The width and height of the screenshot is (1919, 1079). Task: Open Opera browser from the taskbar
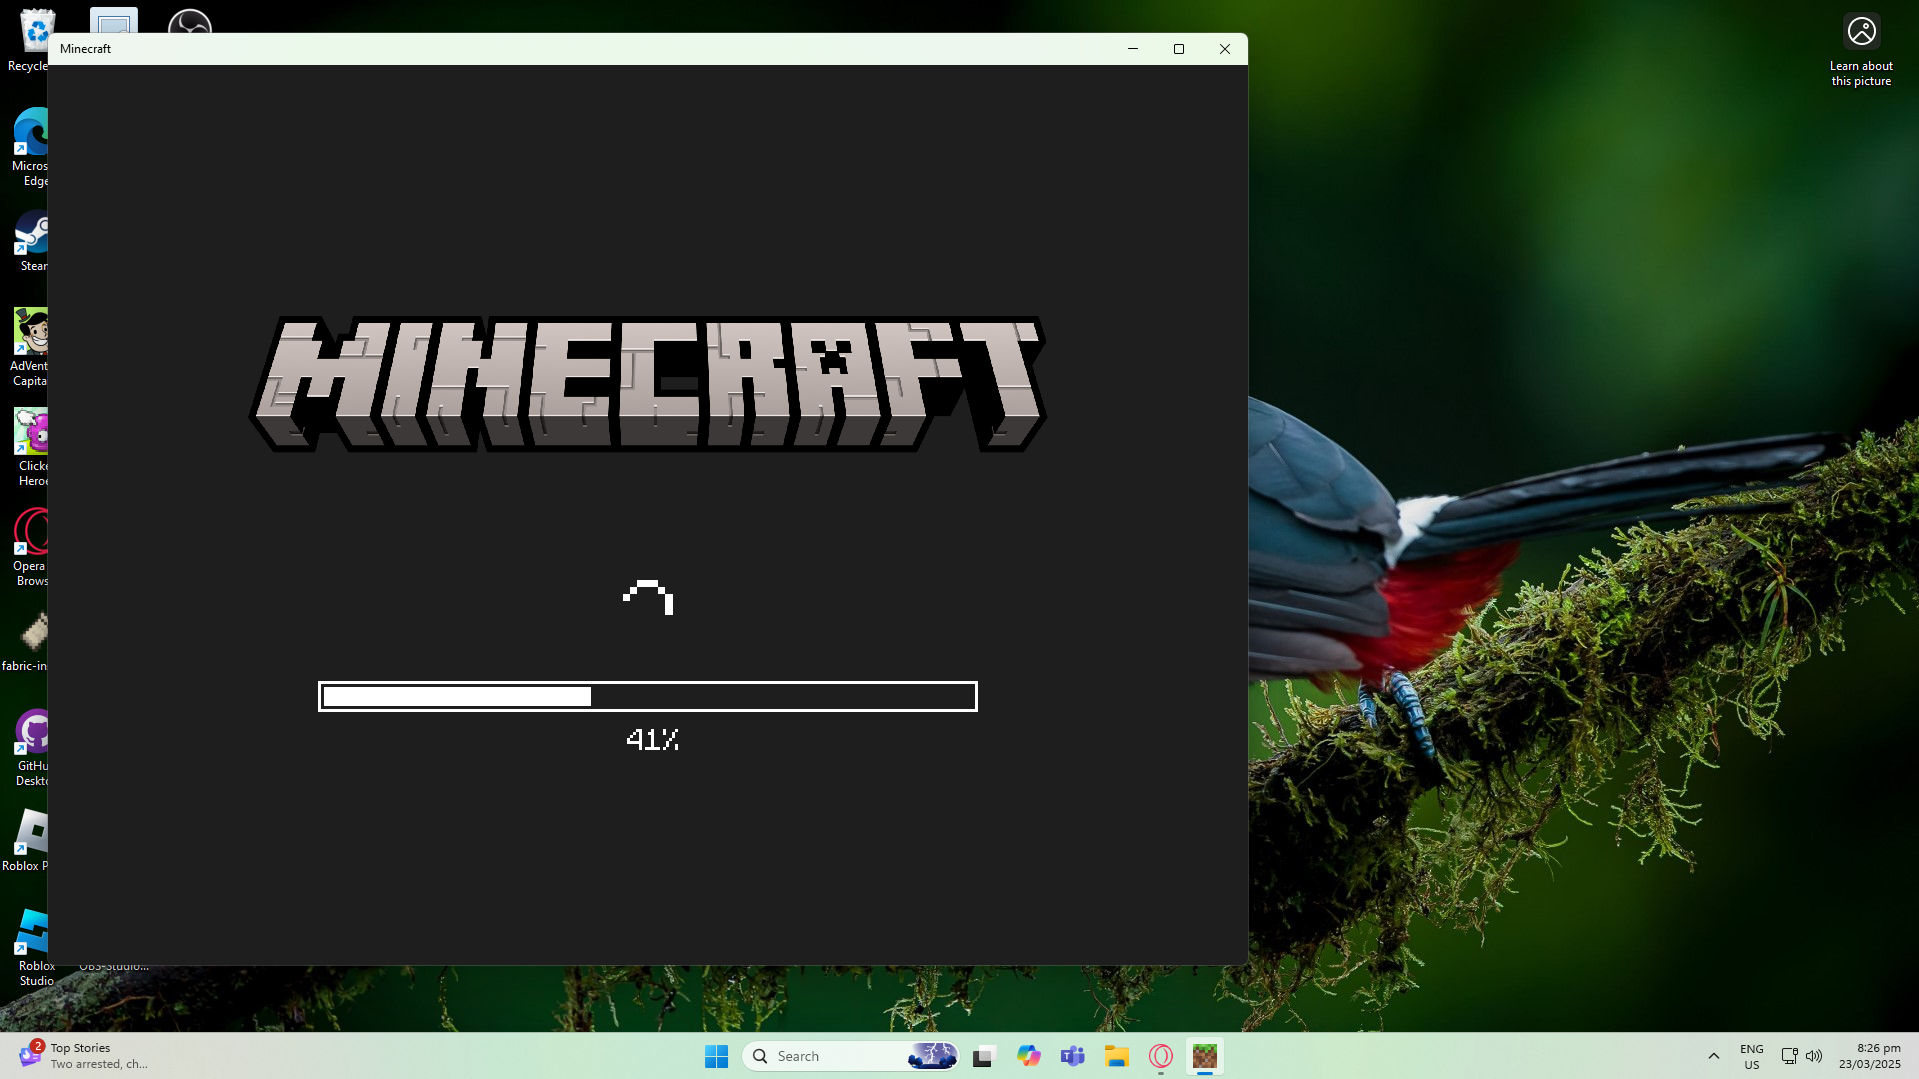(x=1160, y=1056)
